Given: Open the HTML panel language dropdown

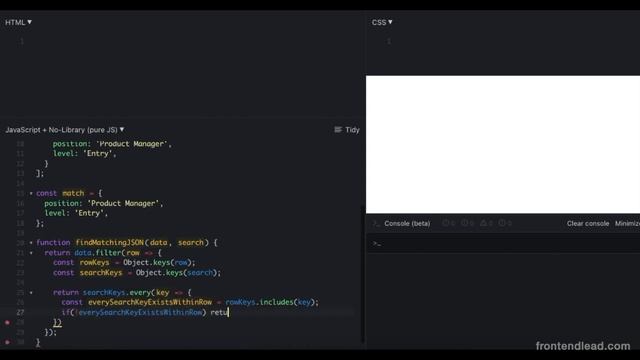Looking at the screenshot, I should [x=18, y=22].
